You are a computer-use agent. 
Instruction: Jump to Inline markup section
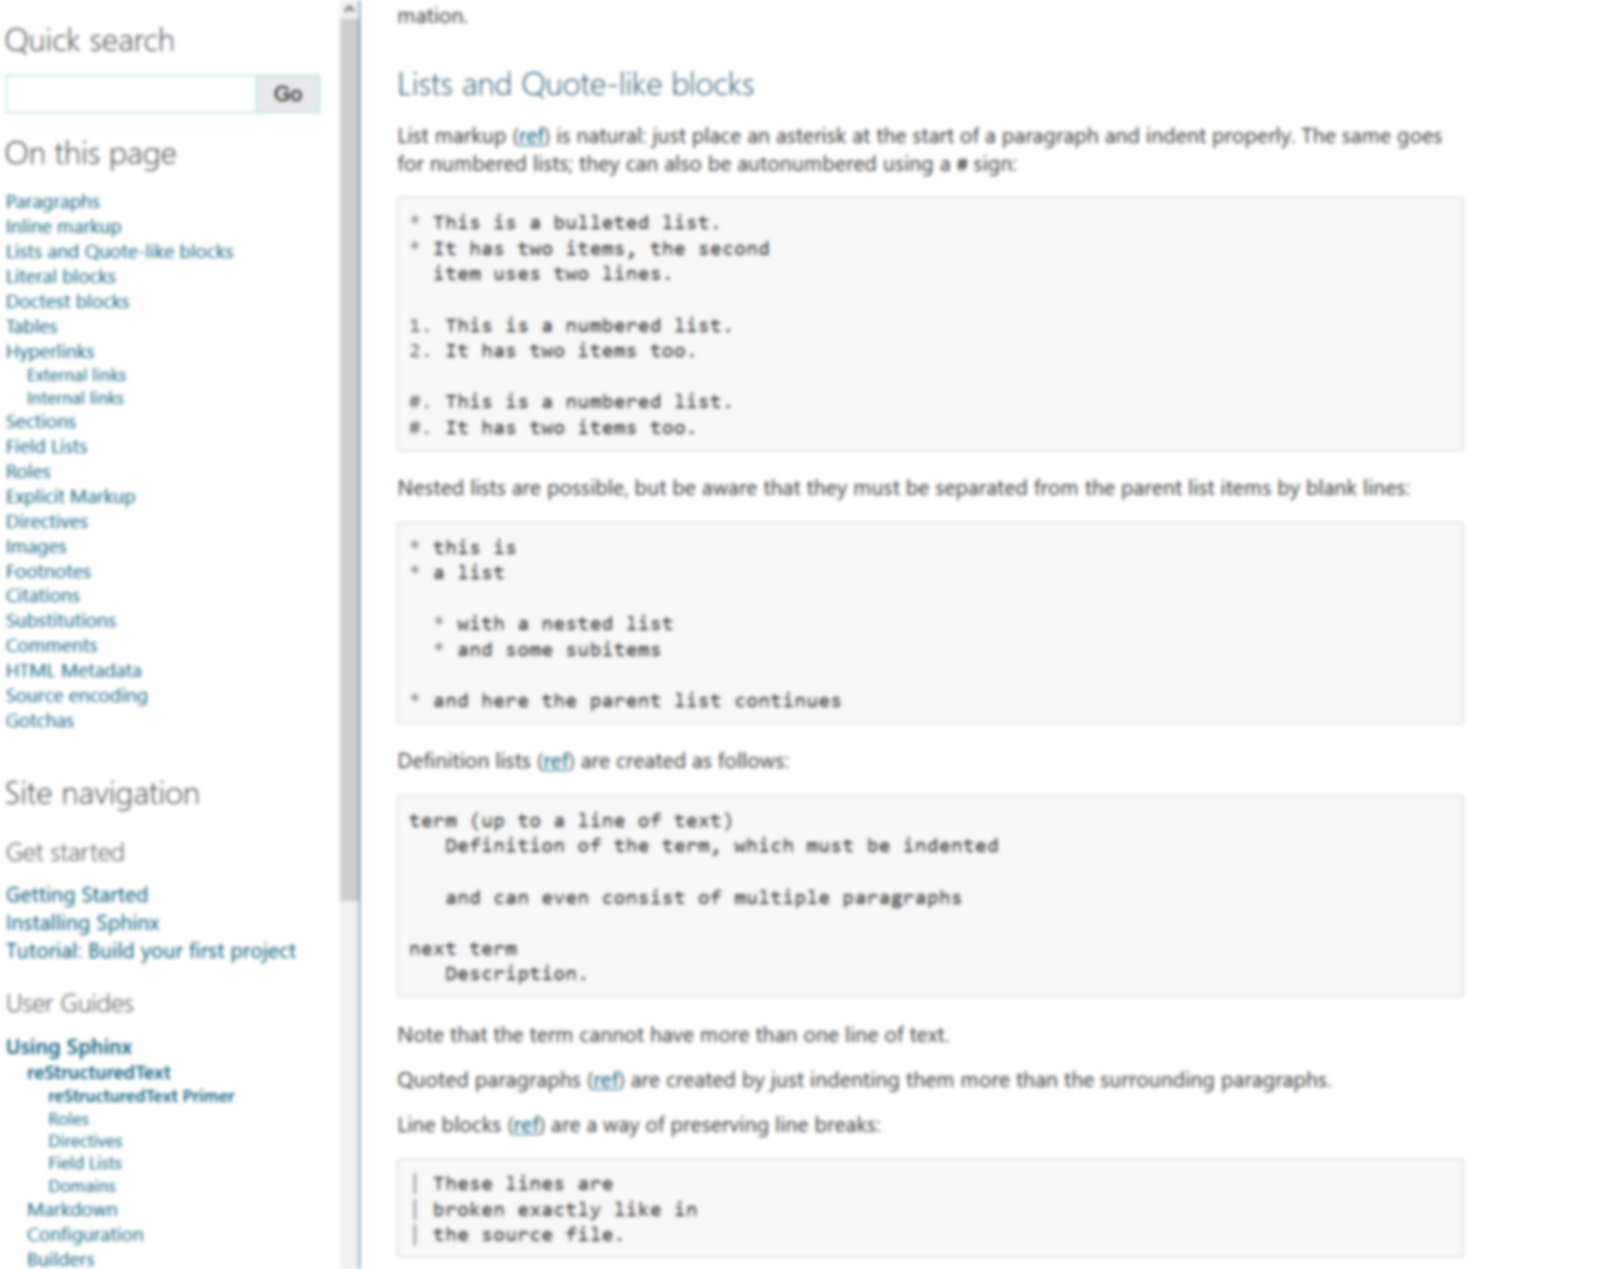pyautogui.click(x=63, y=226)
